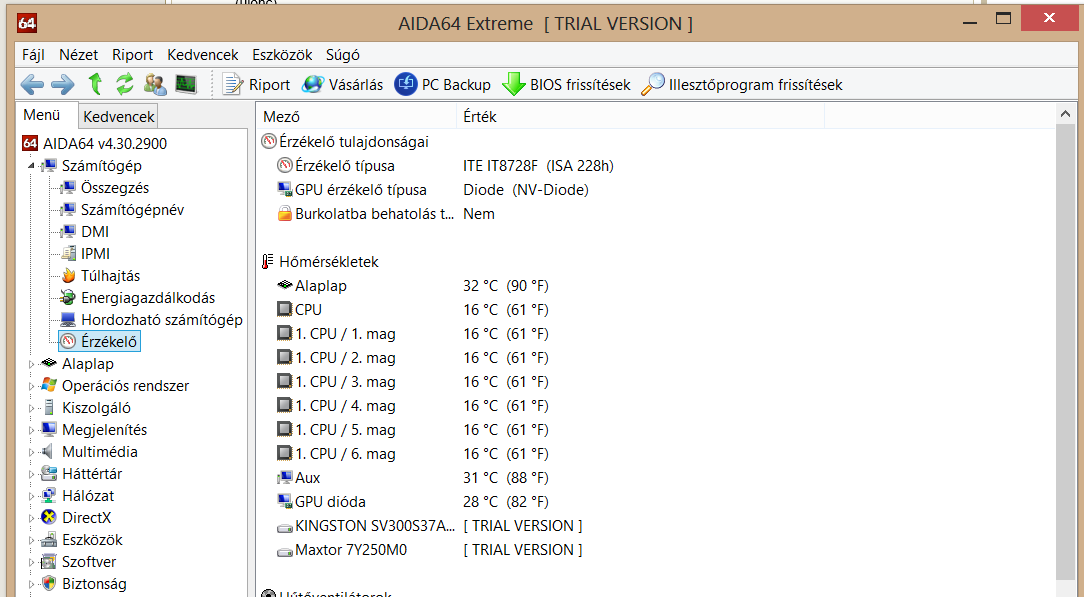The width and height of the screenshot is (1084, 597).
Task: Open the Súgó menu
Action: (342, 55)
